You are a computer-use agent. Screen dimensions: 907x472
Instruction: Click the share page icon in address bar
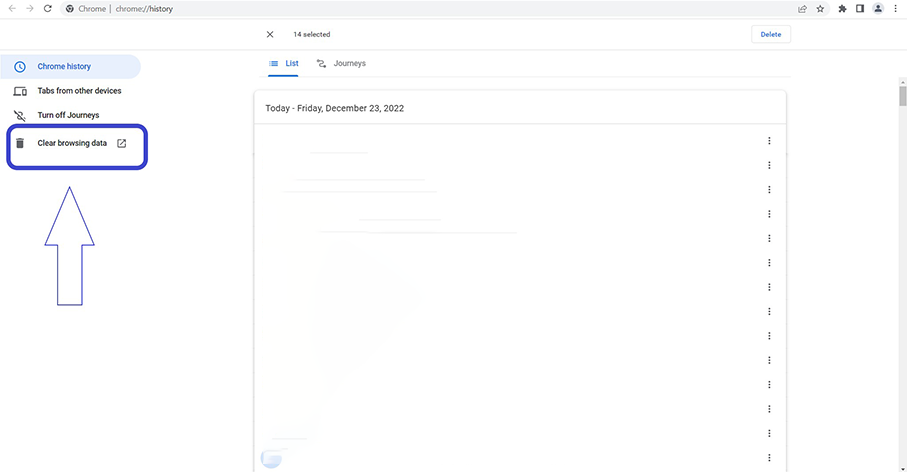click(802, 8)
